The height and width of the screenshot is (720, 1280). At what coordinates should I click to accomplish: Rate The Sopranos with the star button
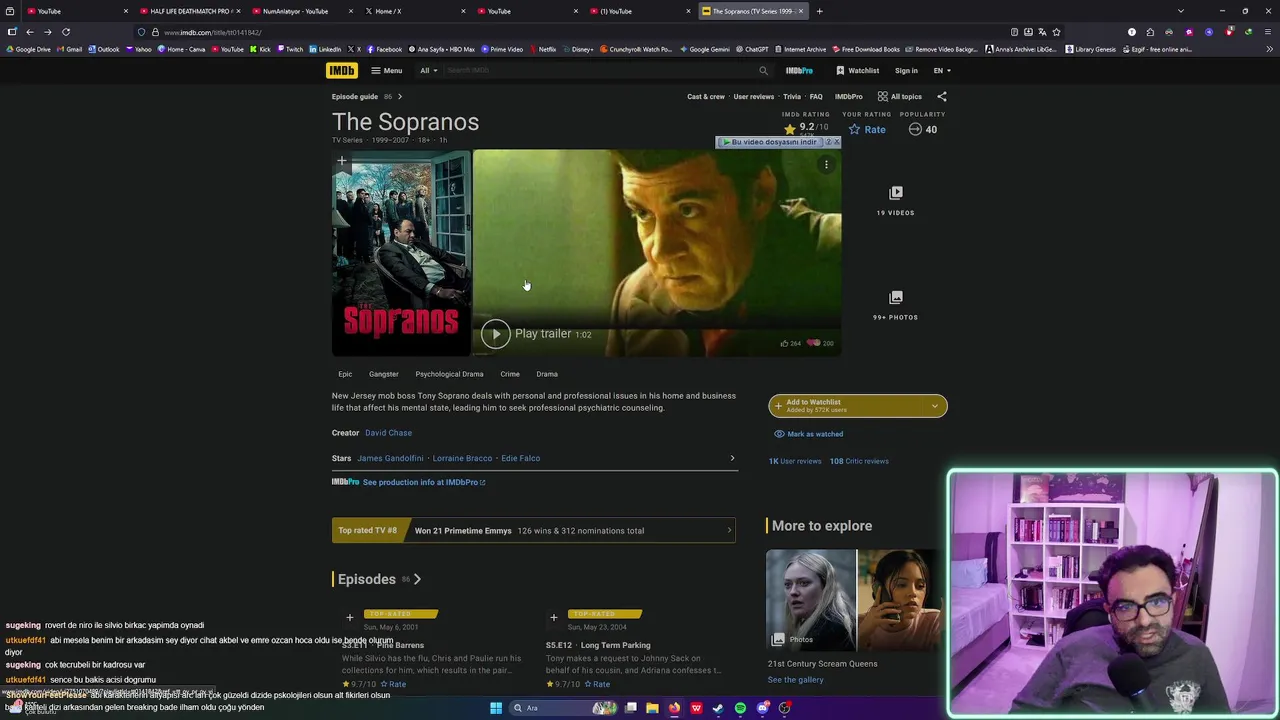click(x=867, y=129)
